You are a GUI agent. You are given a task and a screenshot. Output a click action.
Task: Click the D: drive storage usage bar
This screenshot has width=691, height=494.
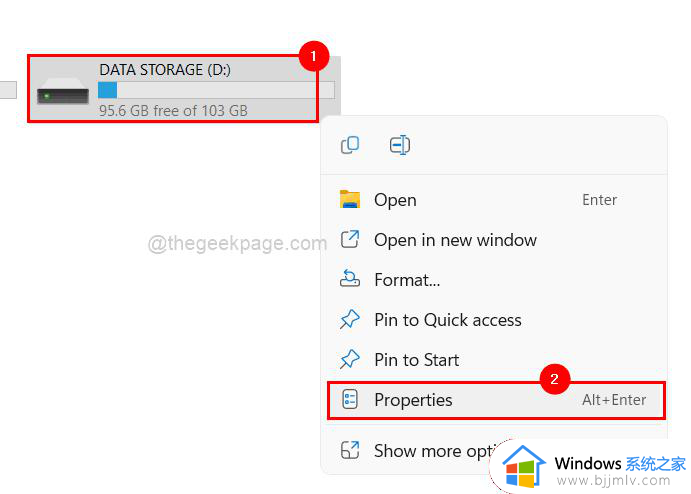tap(216, 90)
